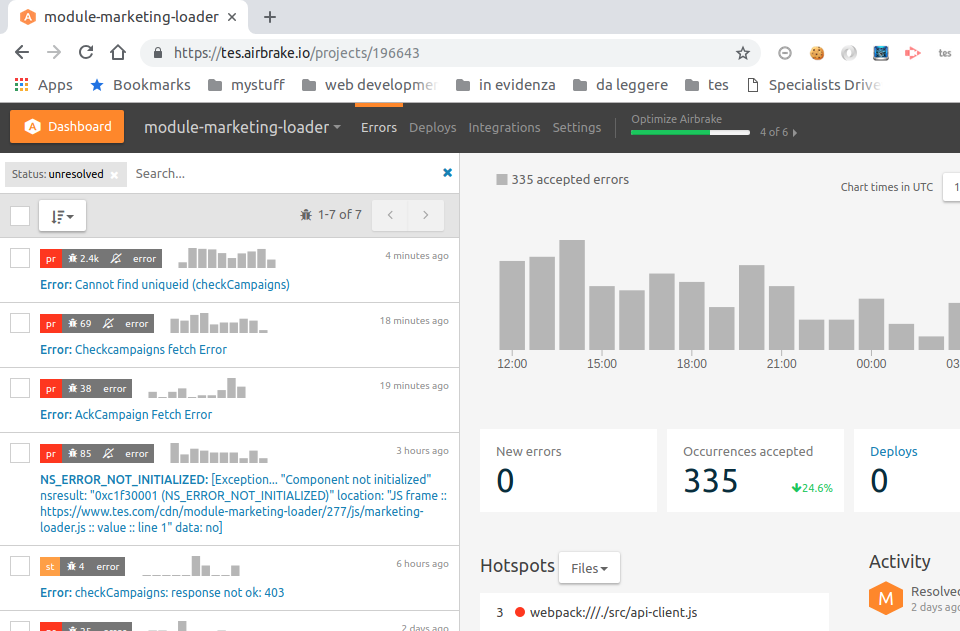Reload the Airbrake page
This screenshot has height=631, width=960.
click(86, 53)
